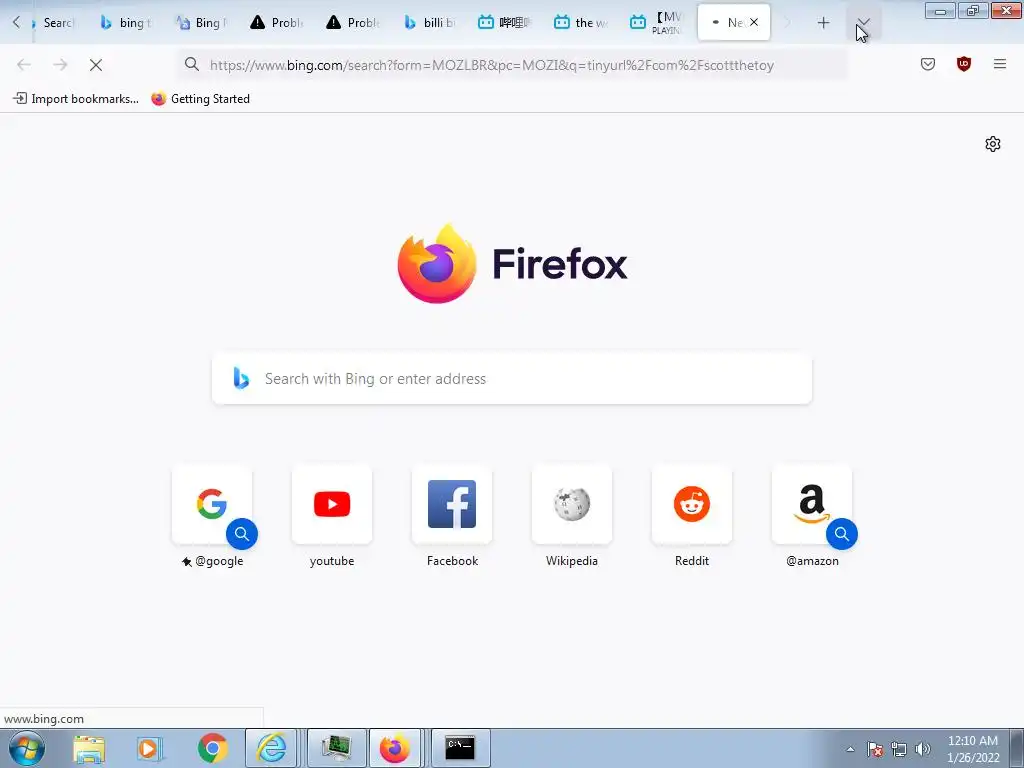1024x768 pixels.
Task: Open the uBlock Origin extension icon
Action: [964, 64]
